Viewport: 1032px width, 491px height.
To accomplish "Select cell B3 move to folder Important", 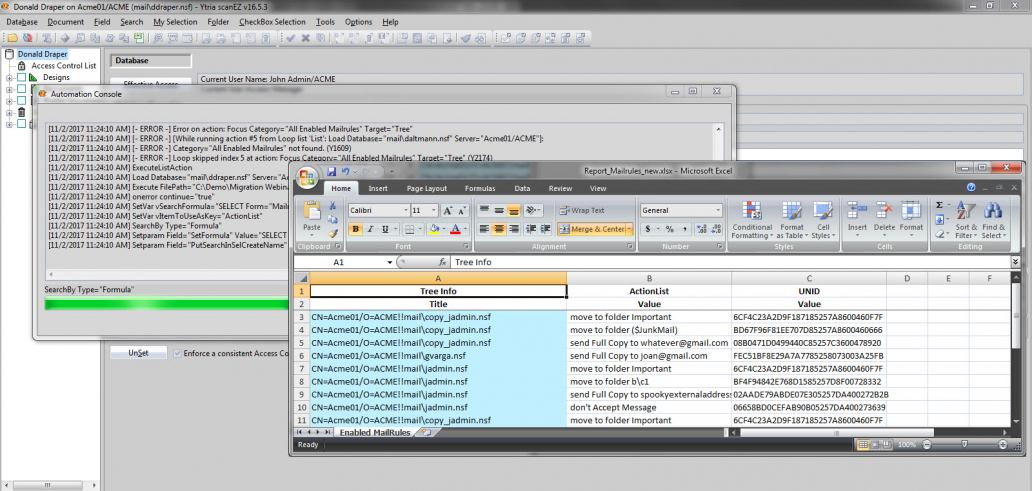I will click(x=649, y=317).
